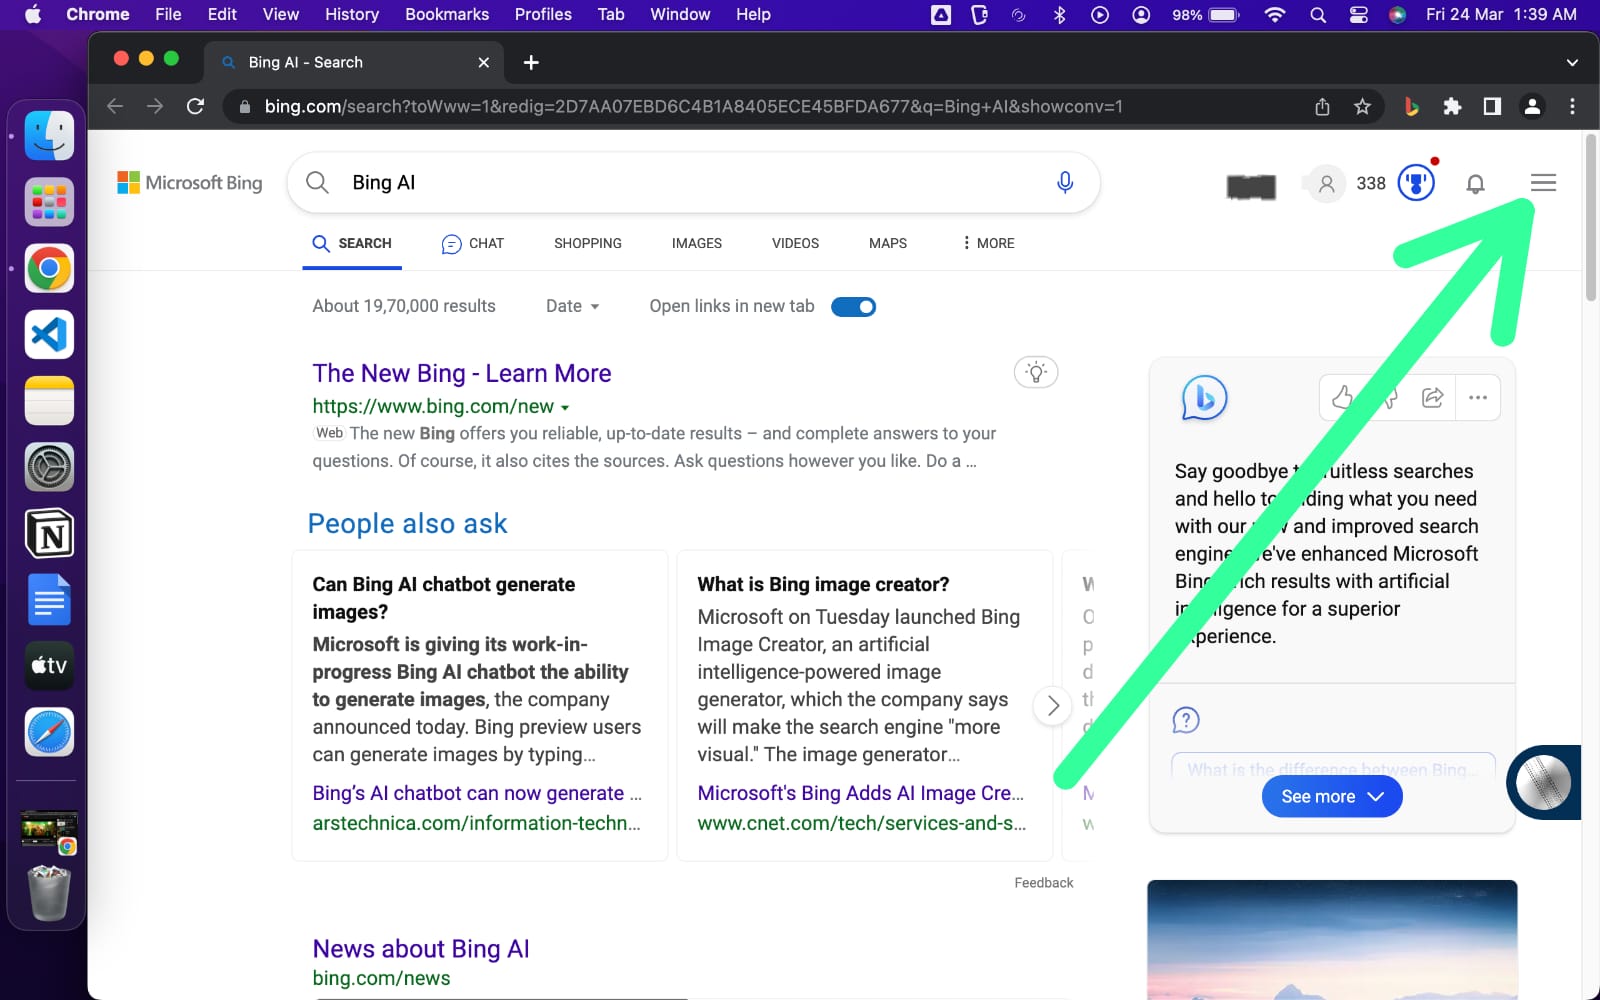Image resolution: width=1600 pixels, height=1000 pixels.
Task: Open Chrome three-dot menu
Action: click(1572, 106)
